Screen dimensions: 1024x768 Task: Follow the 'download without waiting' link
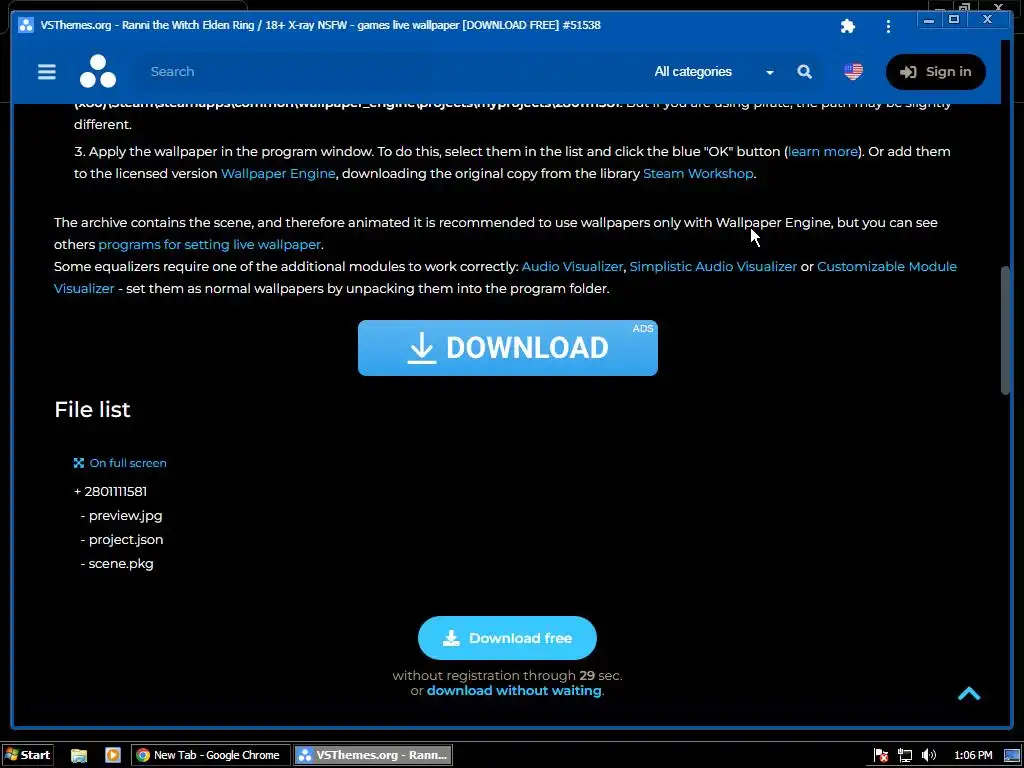coord(514,691)
